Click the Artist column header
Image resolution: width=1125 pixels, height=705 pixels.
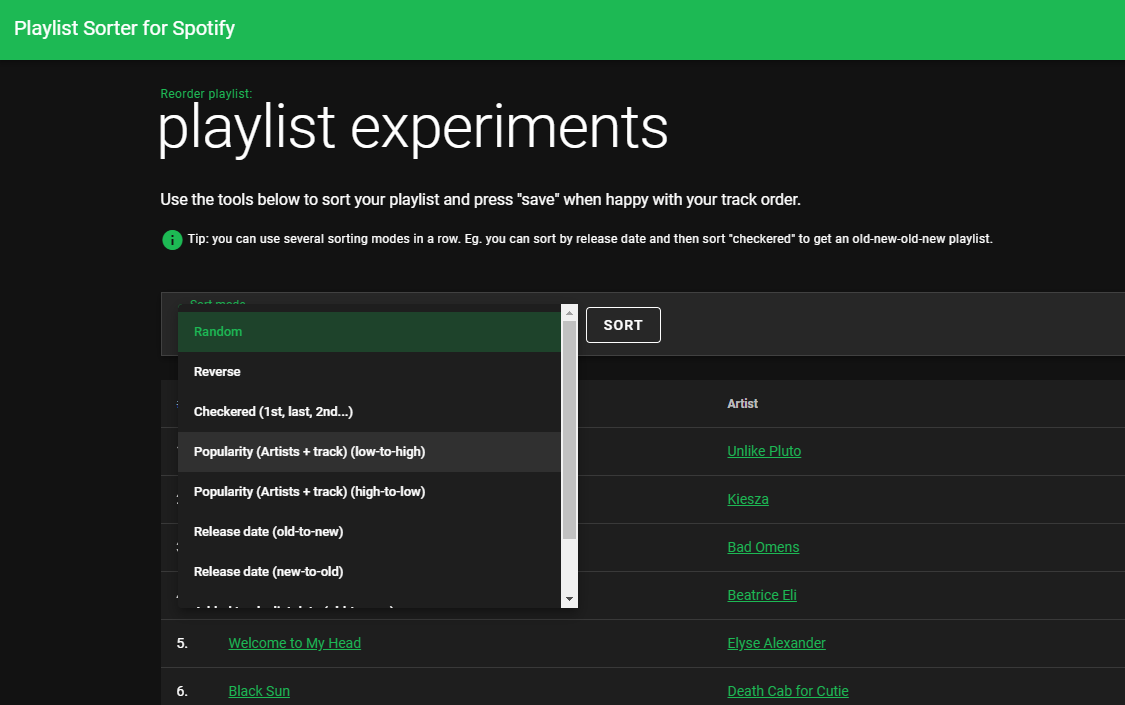[x=743, y=403]
